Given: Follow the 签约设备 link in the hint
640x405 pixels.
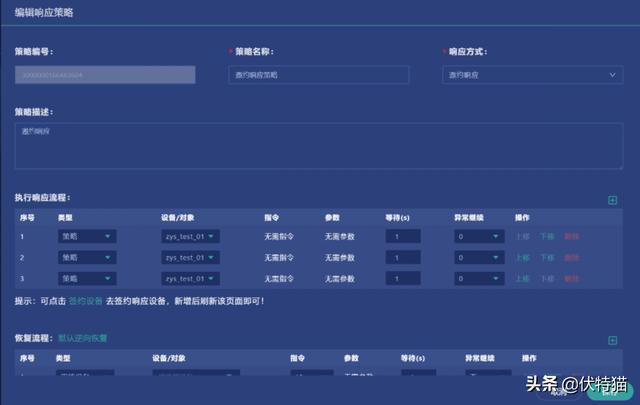Looking at the screenshot, I should point(85,301).
